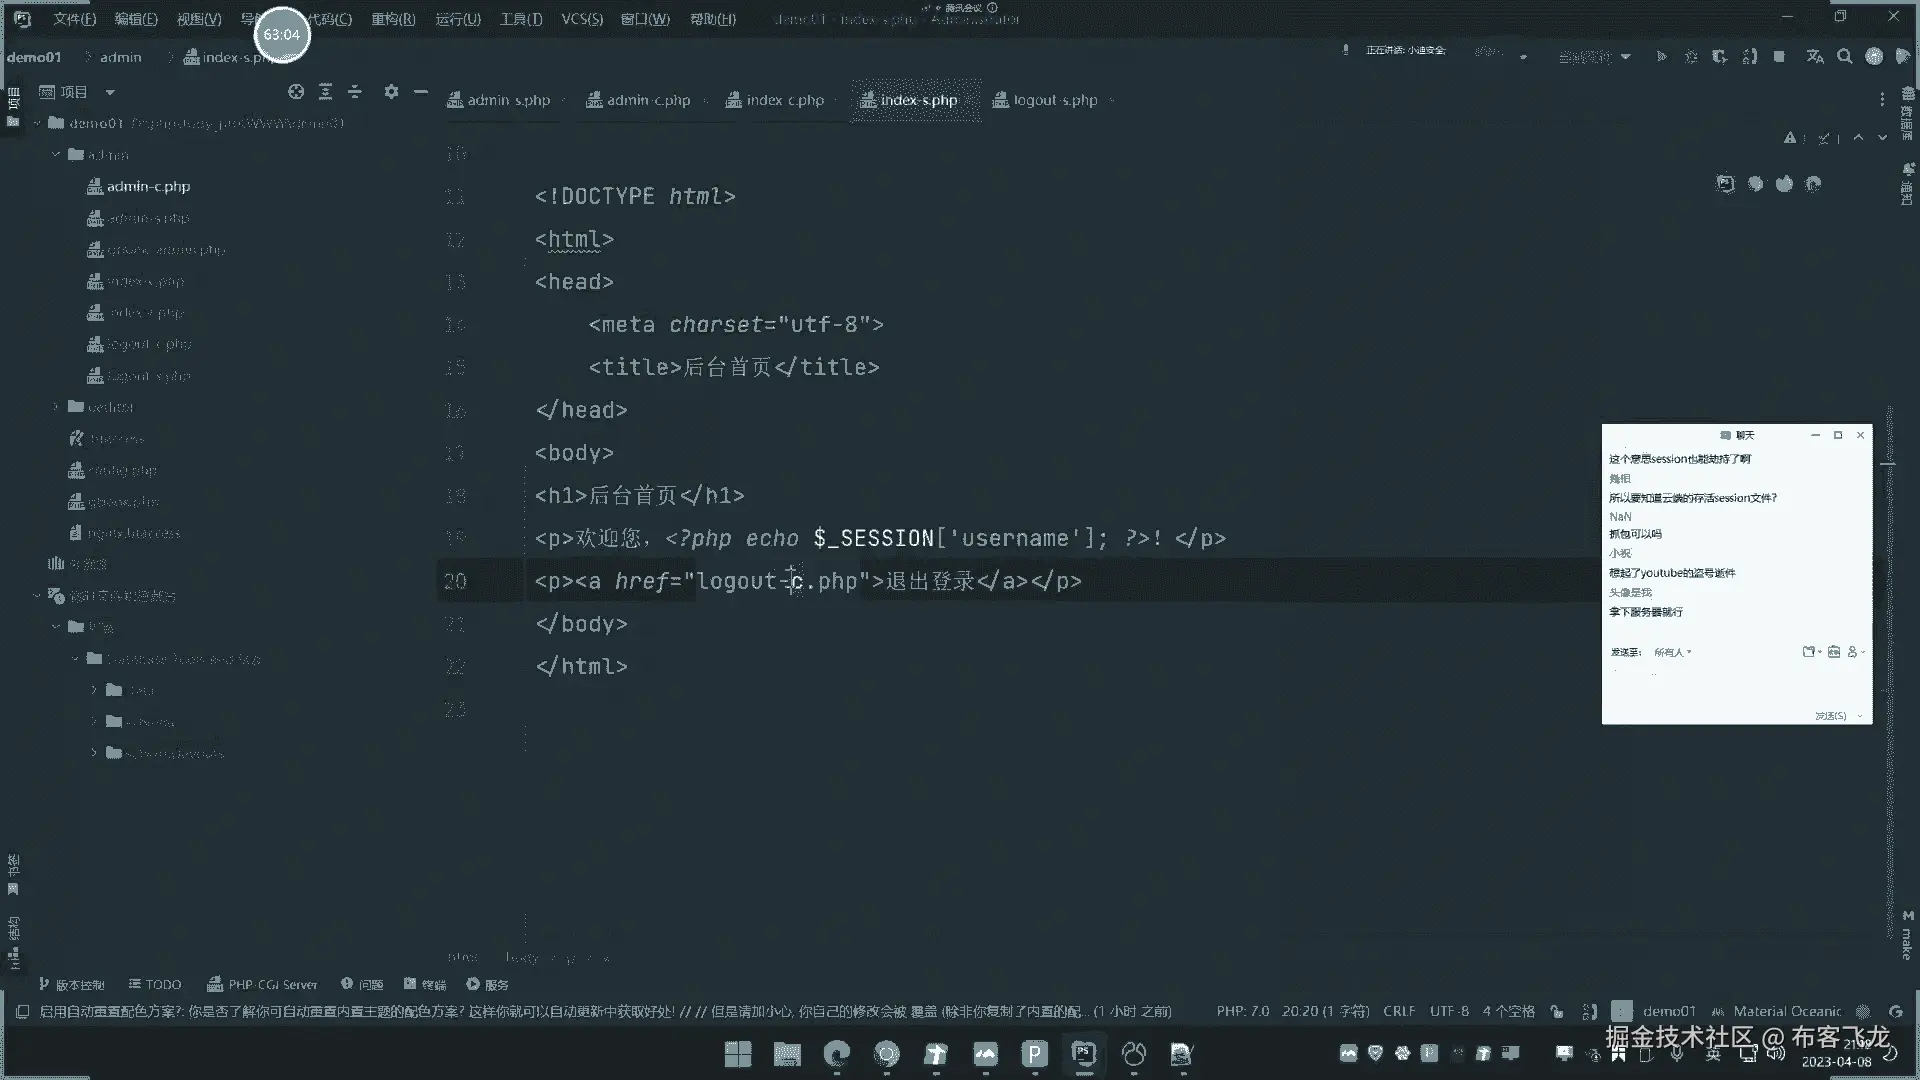1920x1080 pixels.
Task: Open Search Everywhere magnifier icon
Action: [x=1845, y=57]
